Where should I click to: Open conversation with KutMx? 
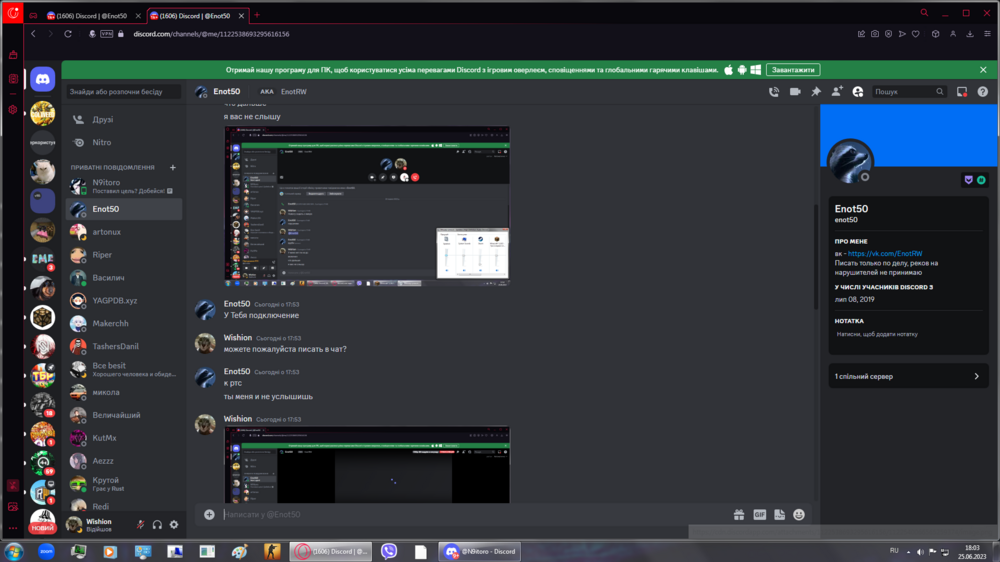click(x=124, y=438)
